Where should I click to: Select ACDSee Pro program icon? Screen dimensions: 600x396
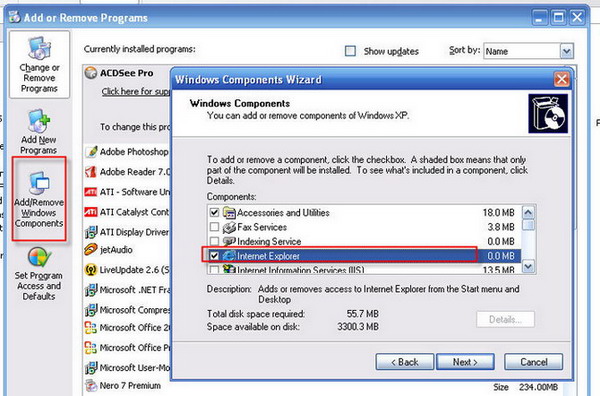coord(91,73)
